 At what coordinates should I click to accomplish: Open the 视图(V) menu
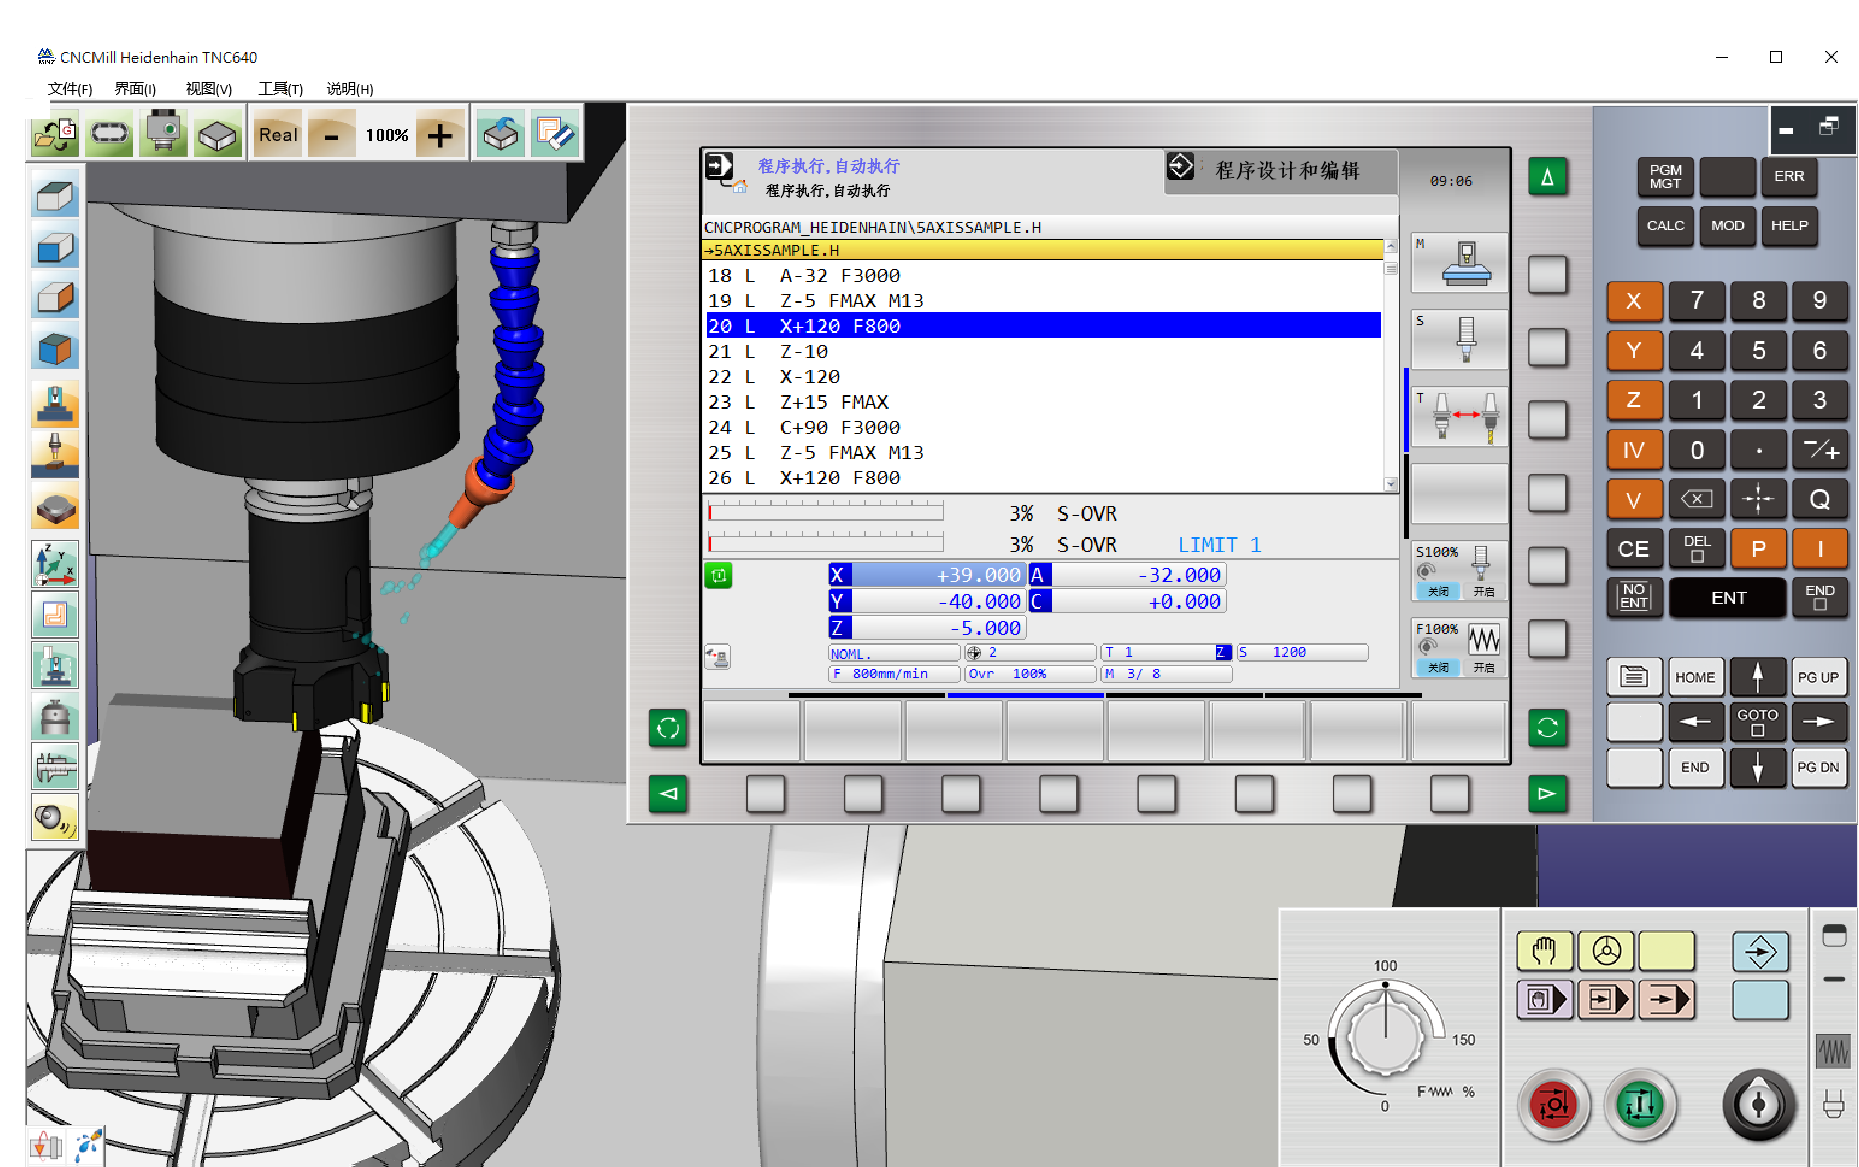coord(208,89)
